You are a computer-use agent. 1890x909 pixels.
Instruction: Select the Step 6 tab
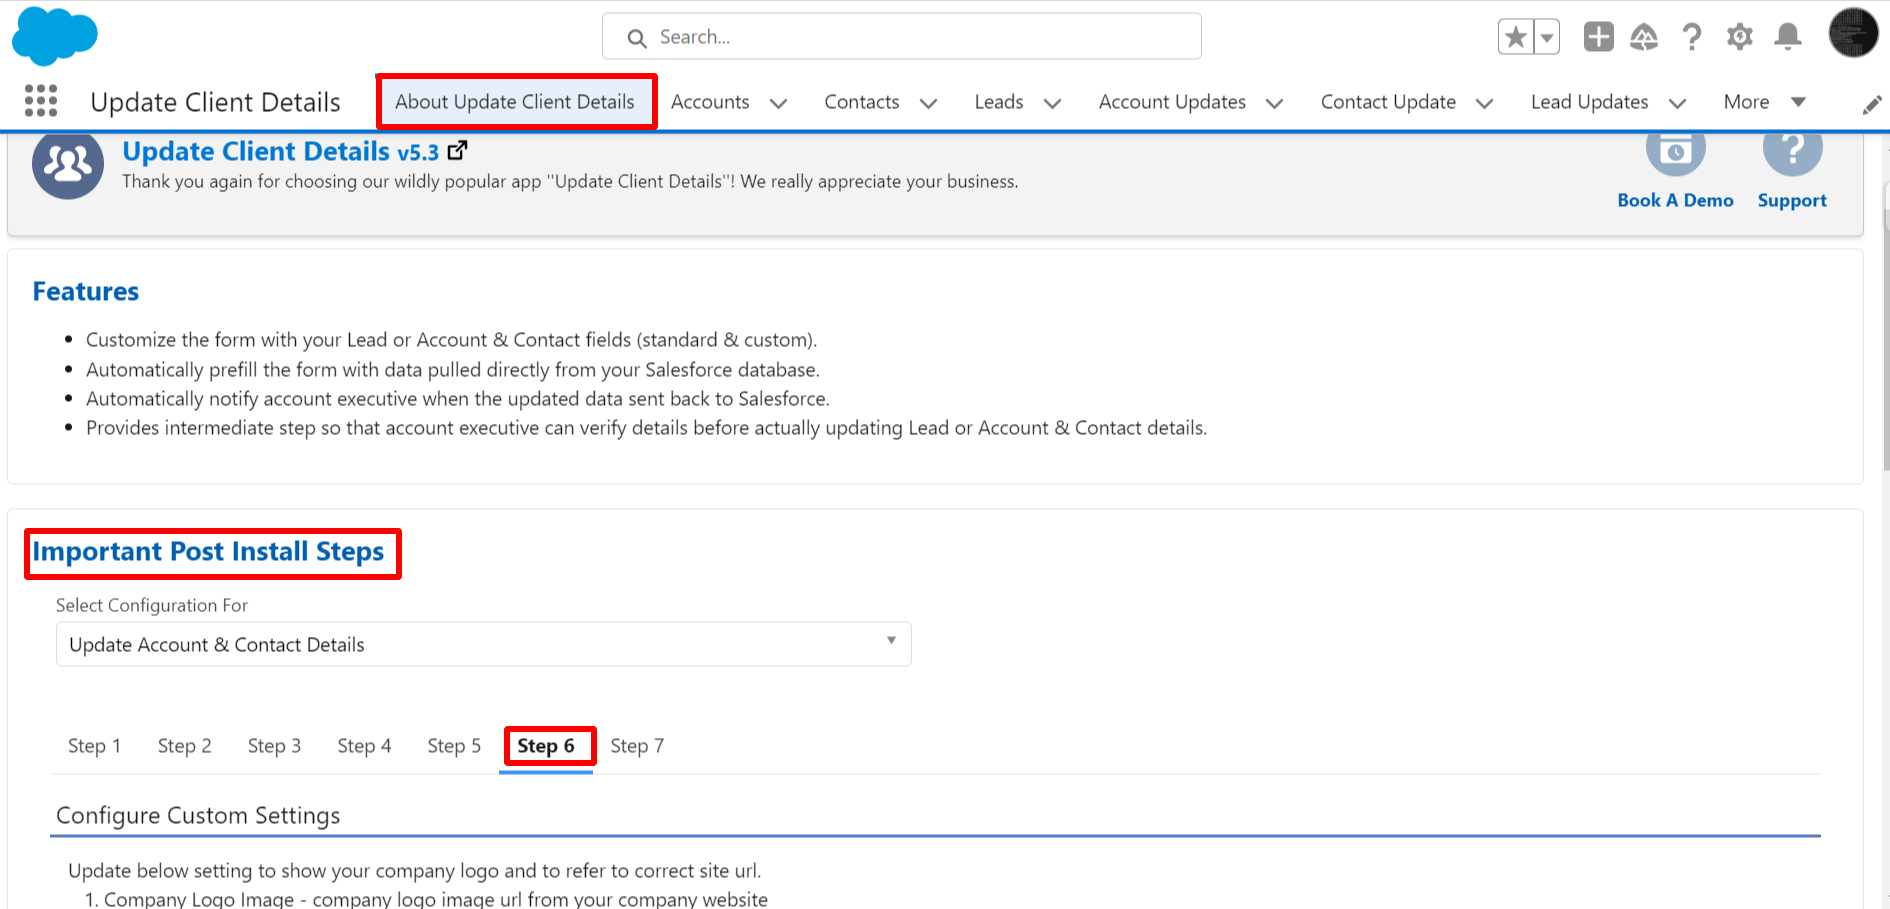pos(546,746)
